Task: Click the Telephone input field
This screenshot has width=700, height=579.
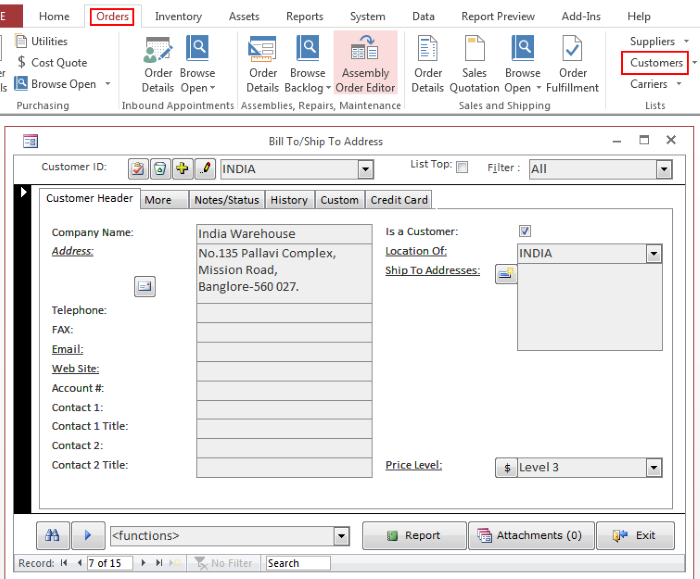Action: click(x=284, y=313)
